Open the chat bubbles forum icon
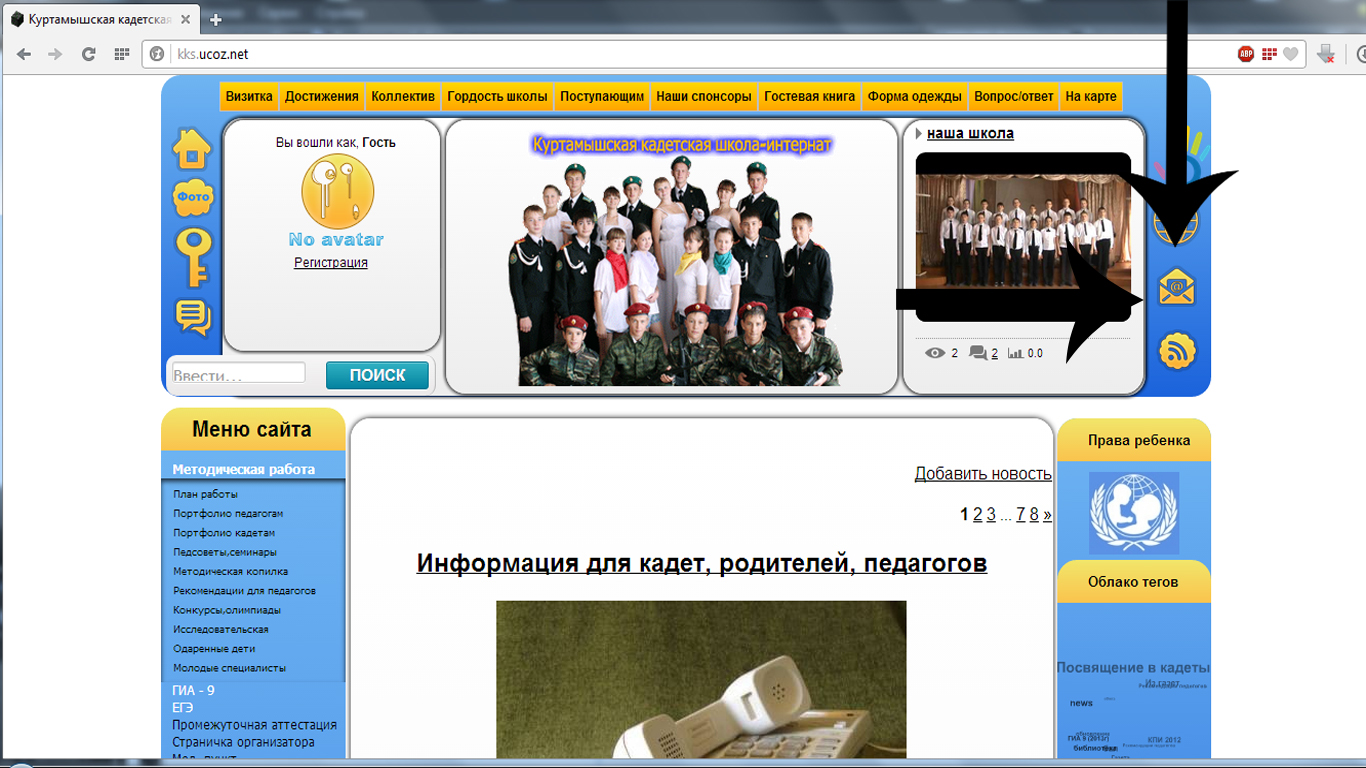 point(193,317)
